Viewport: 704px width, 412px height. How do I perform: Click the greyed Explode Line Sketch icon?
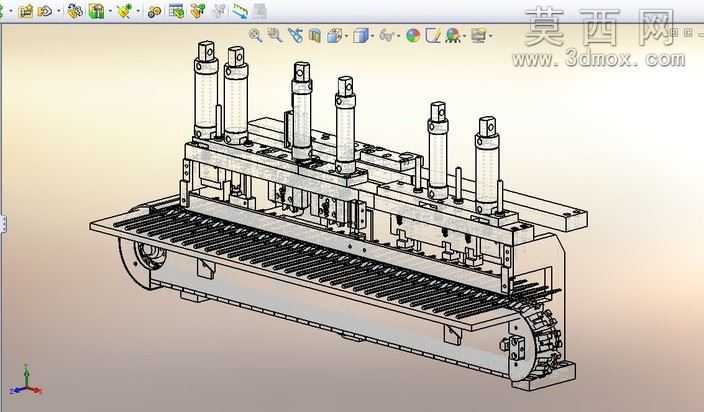pos(219,11)
